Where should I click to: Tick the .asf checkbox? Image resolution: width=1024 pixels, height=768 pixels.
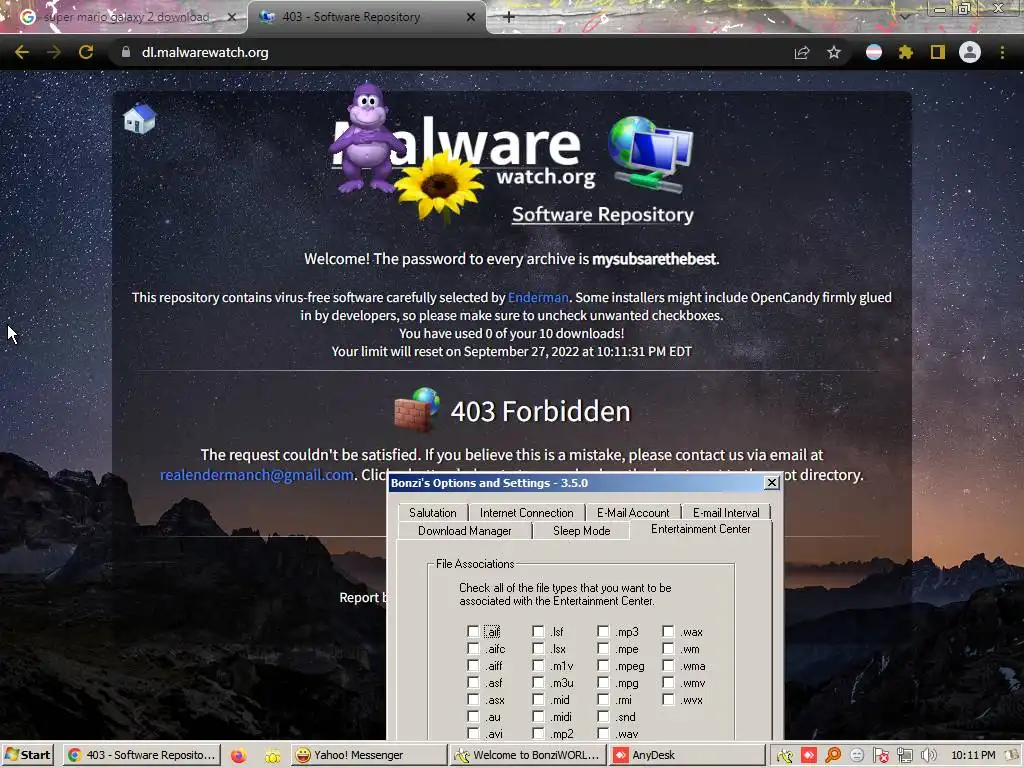[x=473, y=682]
